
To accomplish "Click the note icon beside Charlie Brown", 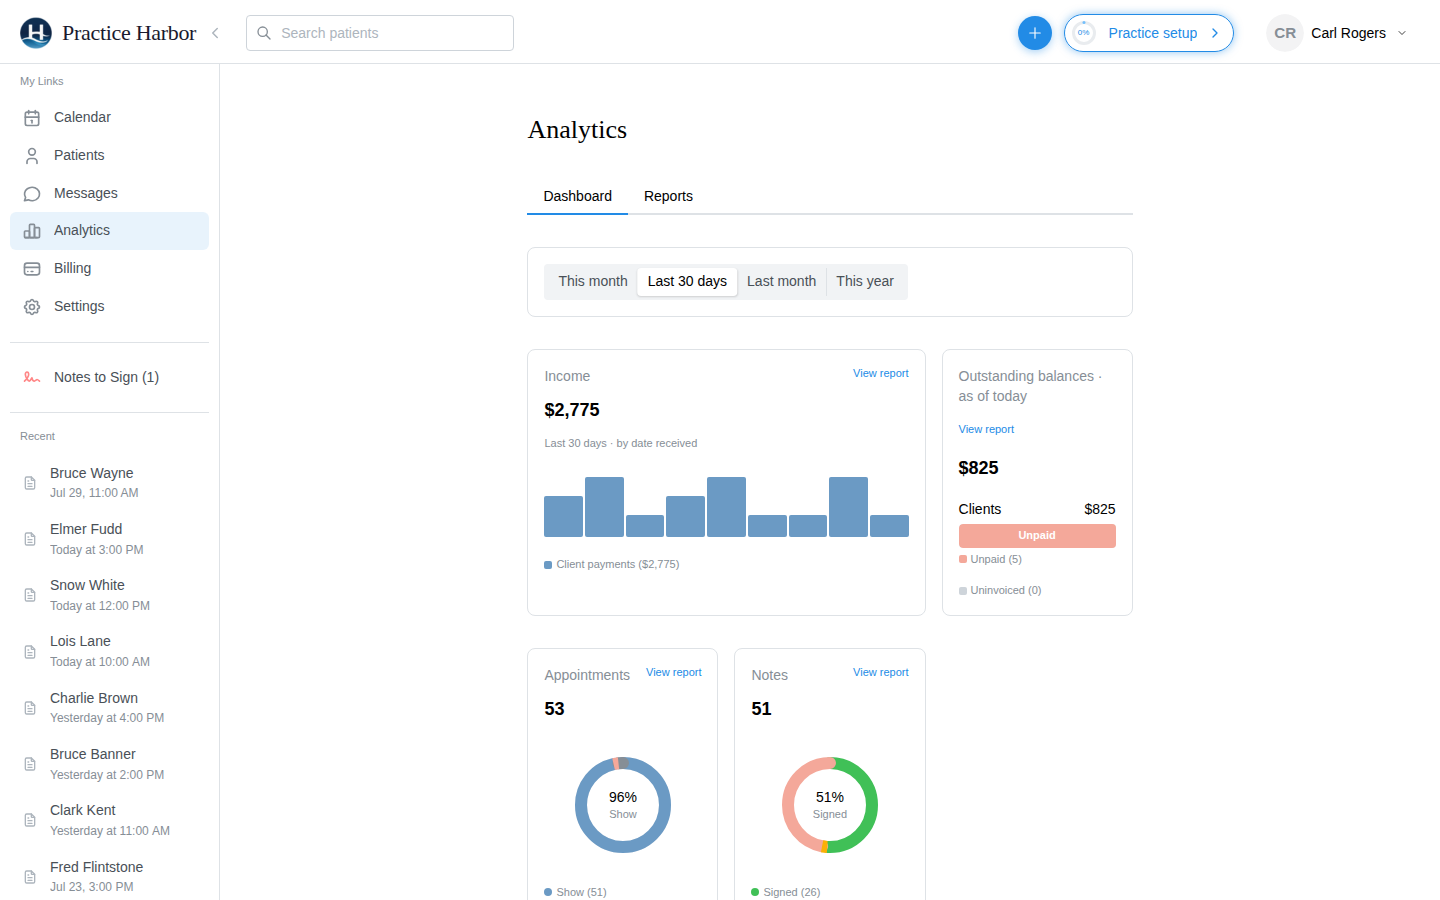I will pos(30,708).
